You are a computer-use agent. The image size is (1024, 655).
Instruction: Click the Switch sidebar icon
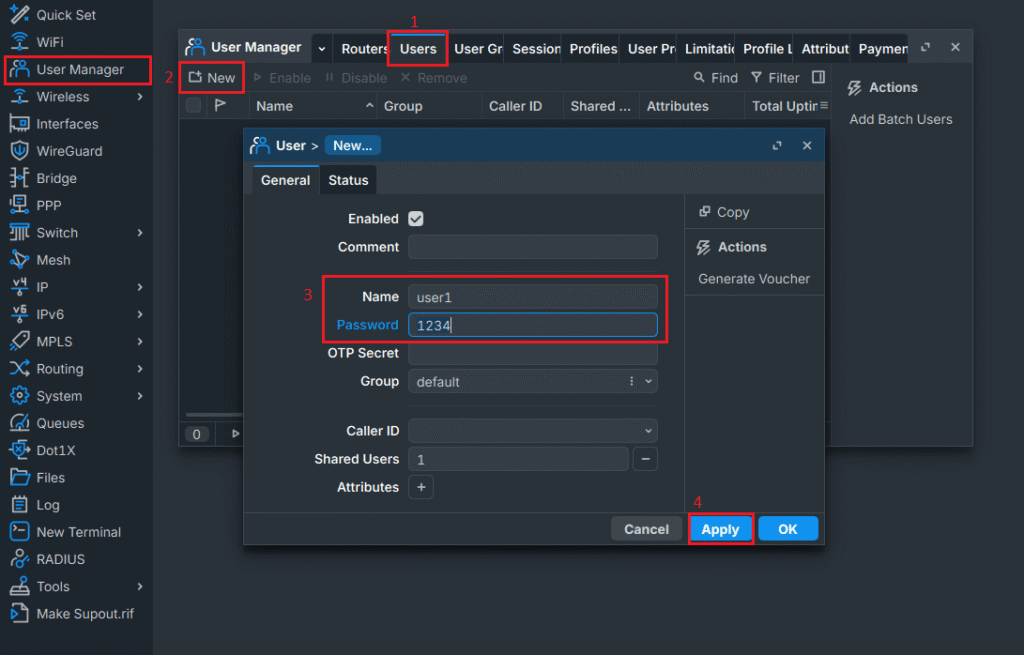click(20, 232)
